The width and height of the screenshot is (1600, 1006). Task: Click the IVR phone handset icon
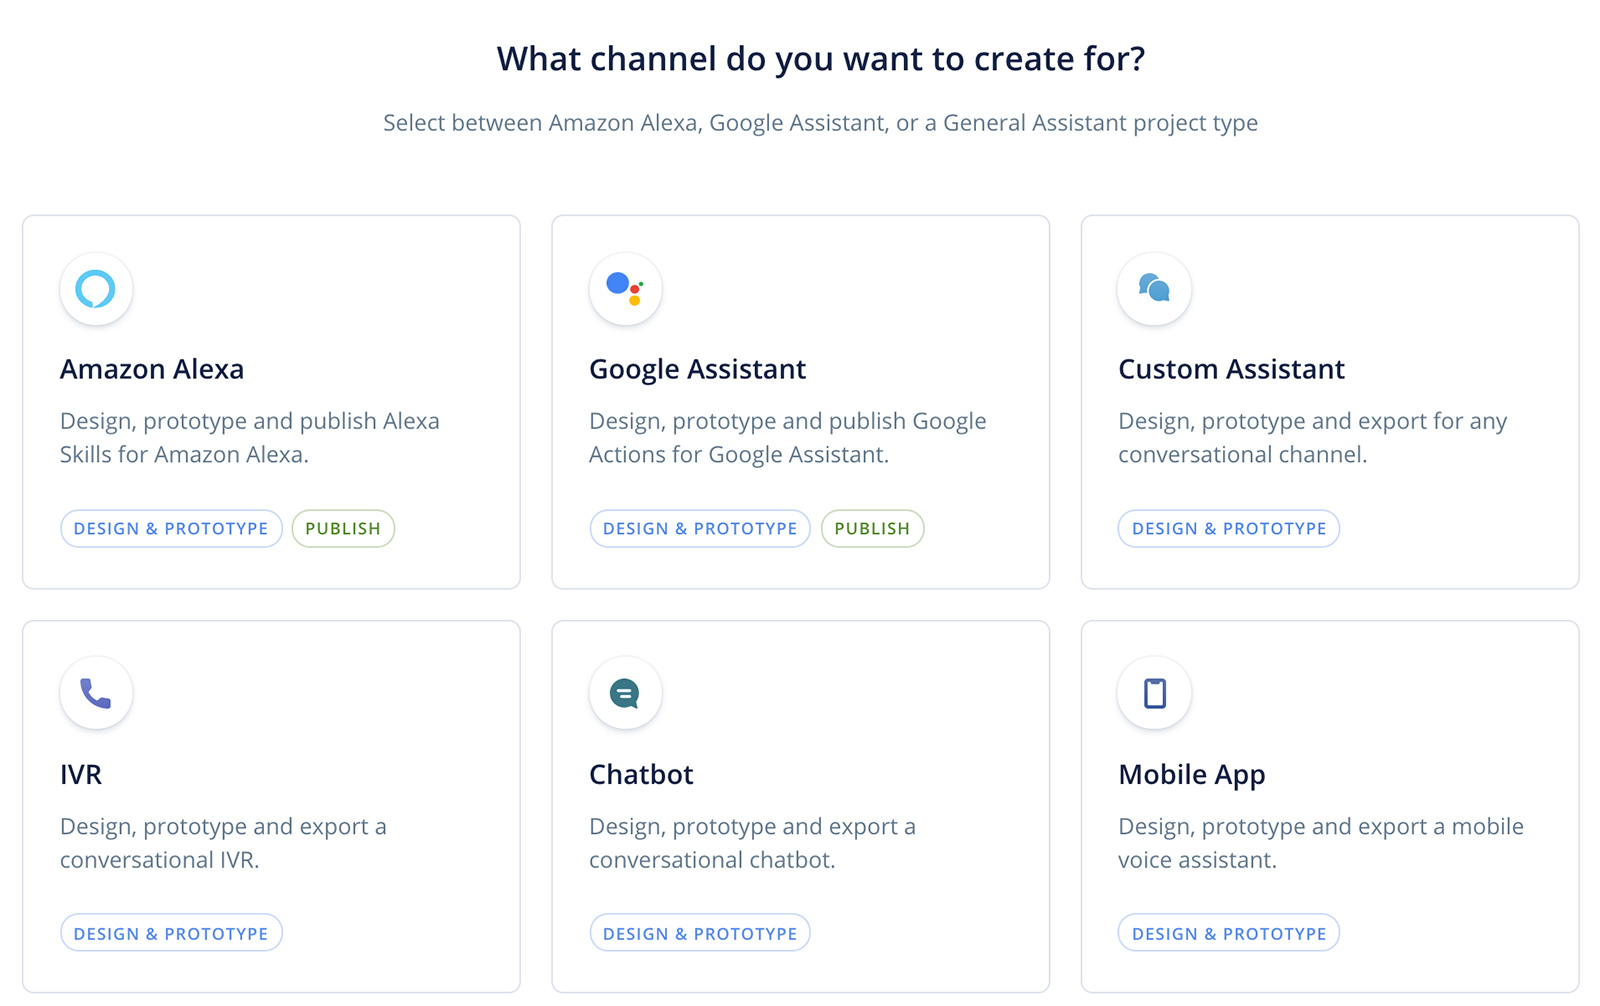coord(96,693)
